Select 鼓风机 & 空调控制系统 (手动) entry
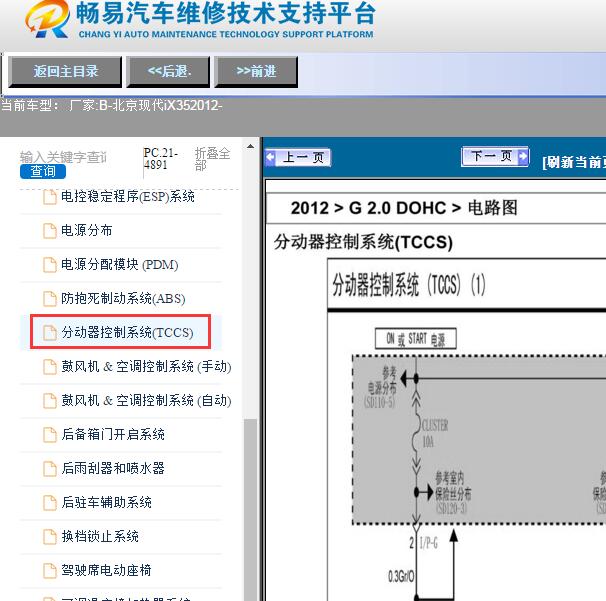Image resolution: width=606 pixels, height=601 pixels. pos(146,367)
